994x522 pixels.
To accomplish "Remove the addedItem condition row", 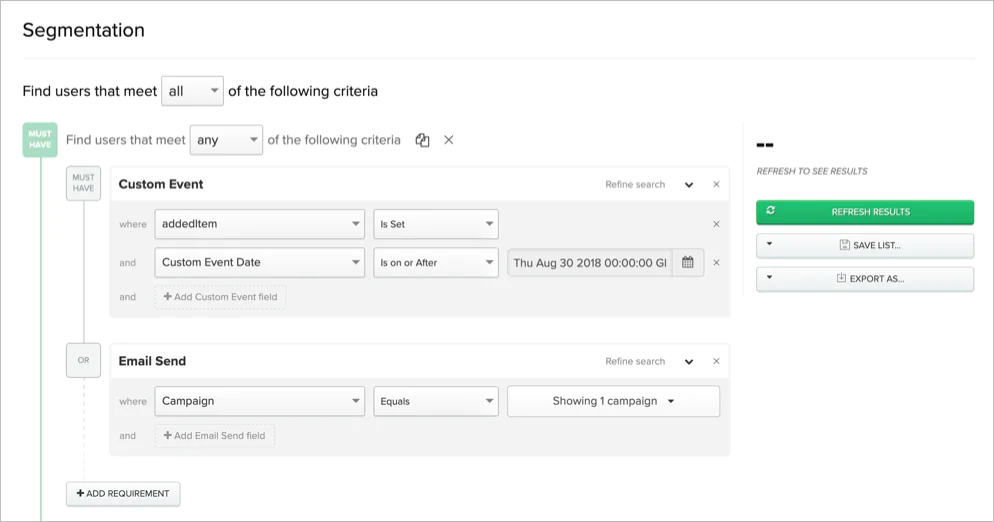I will point(716,224).
